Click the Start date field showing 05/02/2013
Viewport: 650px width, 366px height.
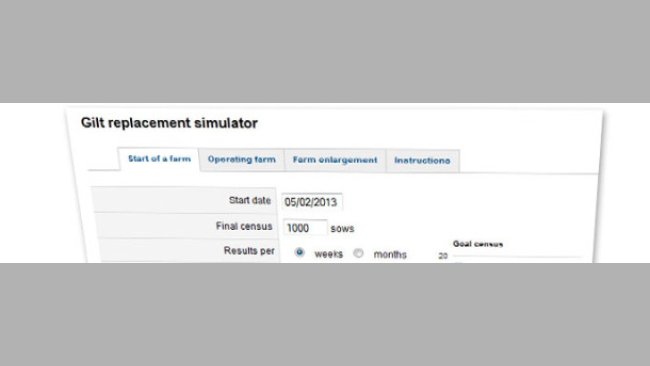click(x=312, y=202)
